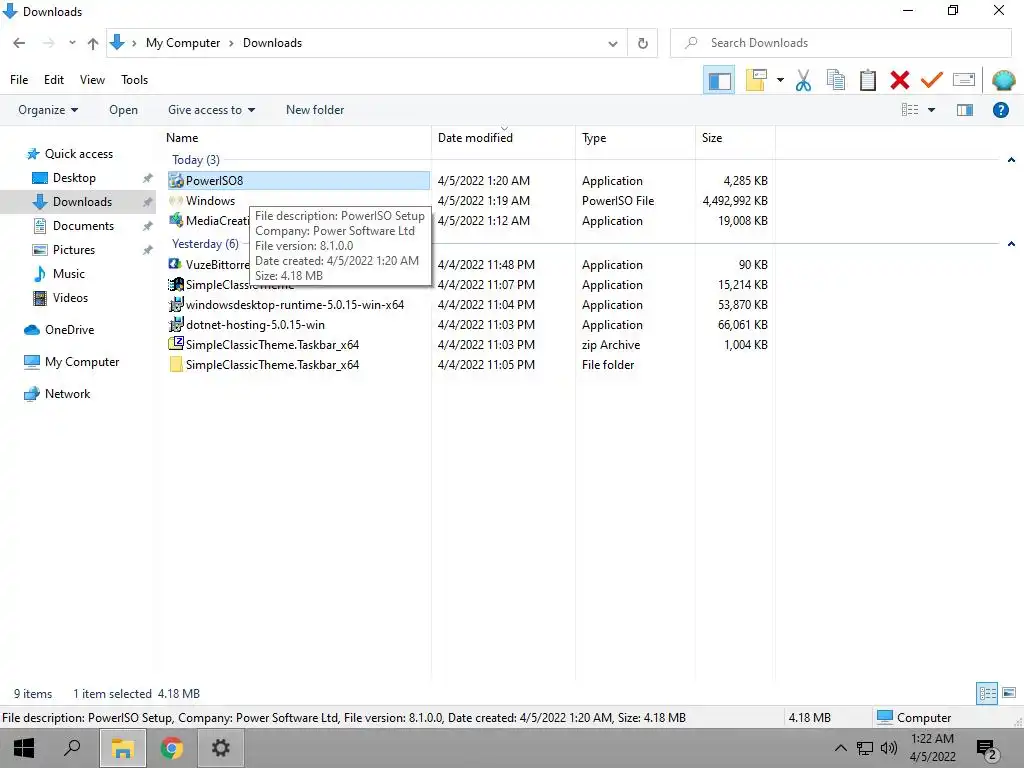Open the File menu
Screen dimensions: 1024x768
click(x=19, y=80)
